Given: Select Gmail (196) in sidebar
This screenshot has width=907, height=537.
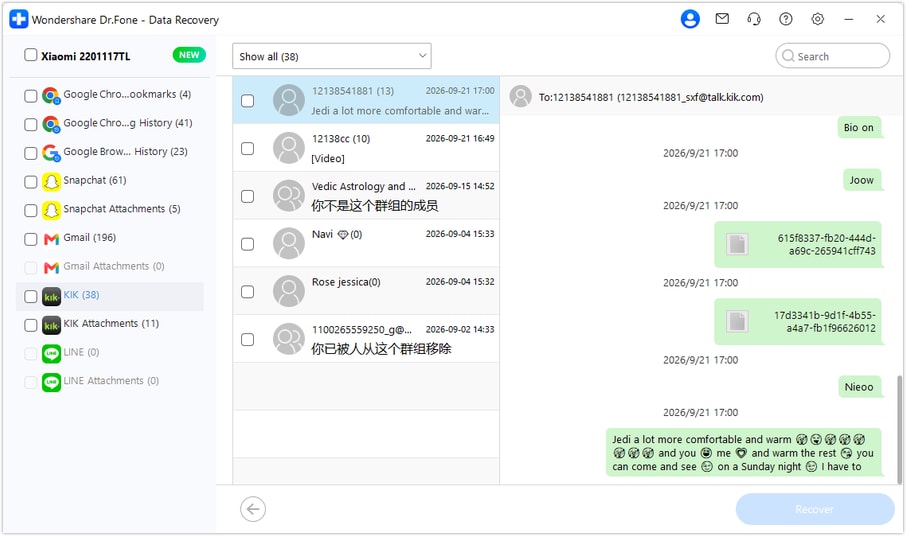Looking at the screenshot, I should click(x=90, y=237).
